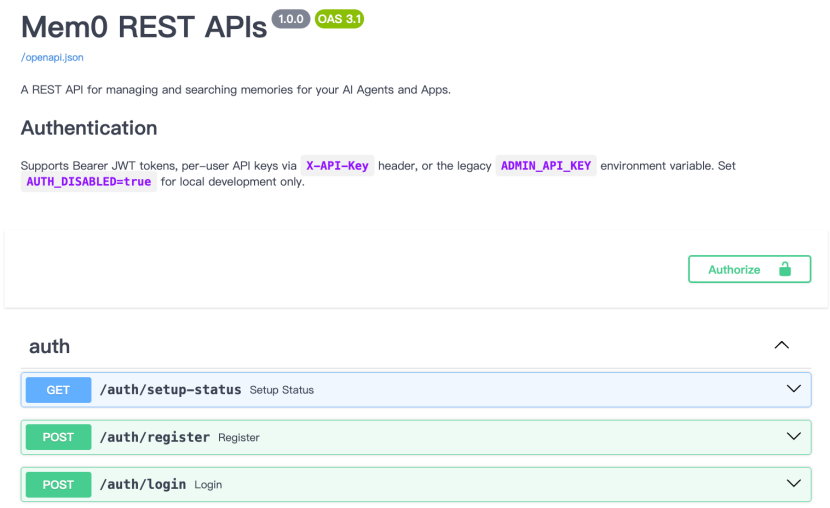The image size is (830, 508).
Task: Click the GET method badge for setup-status
Action: [58, 390]
